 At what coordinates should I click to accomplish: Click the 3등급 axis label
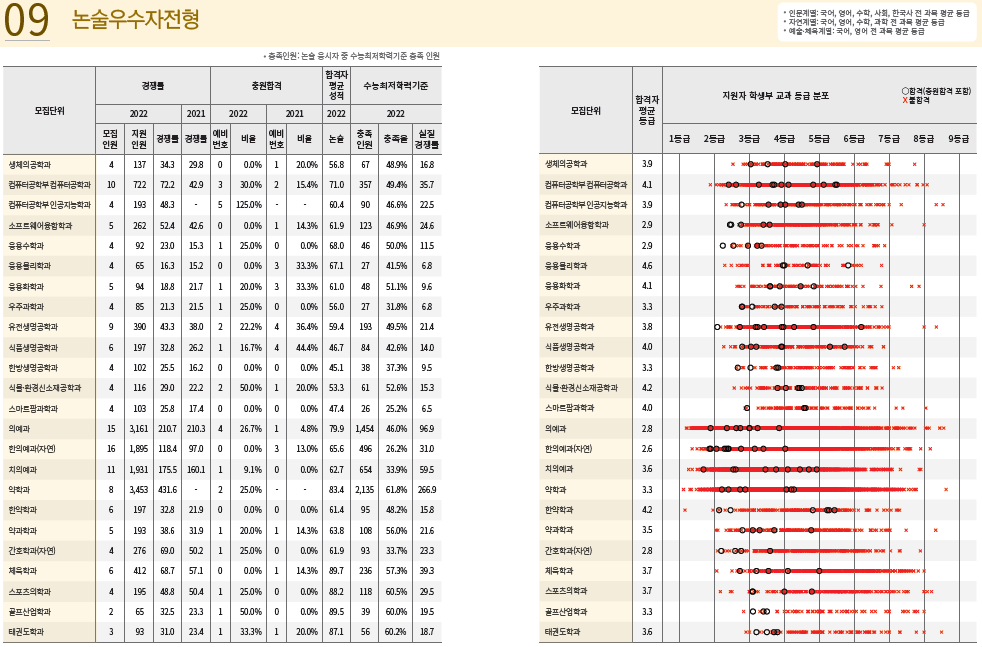tap(749, 138)
